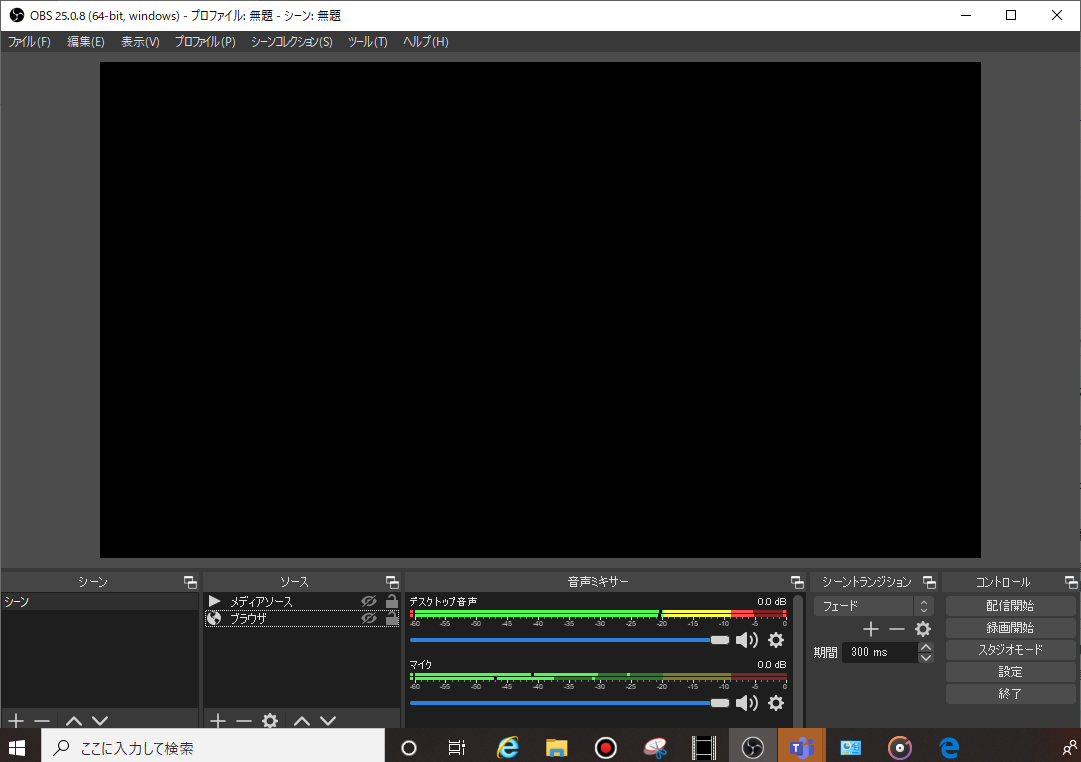Mute the デスクトップ音声 speaker
The height and width of the screenshot is (762, 1081).
(x=747, y=640)
